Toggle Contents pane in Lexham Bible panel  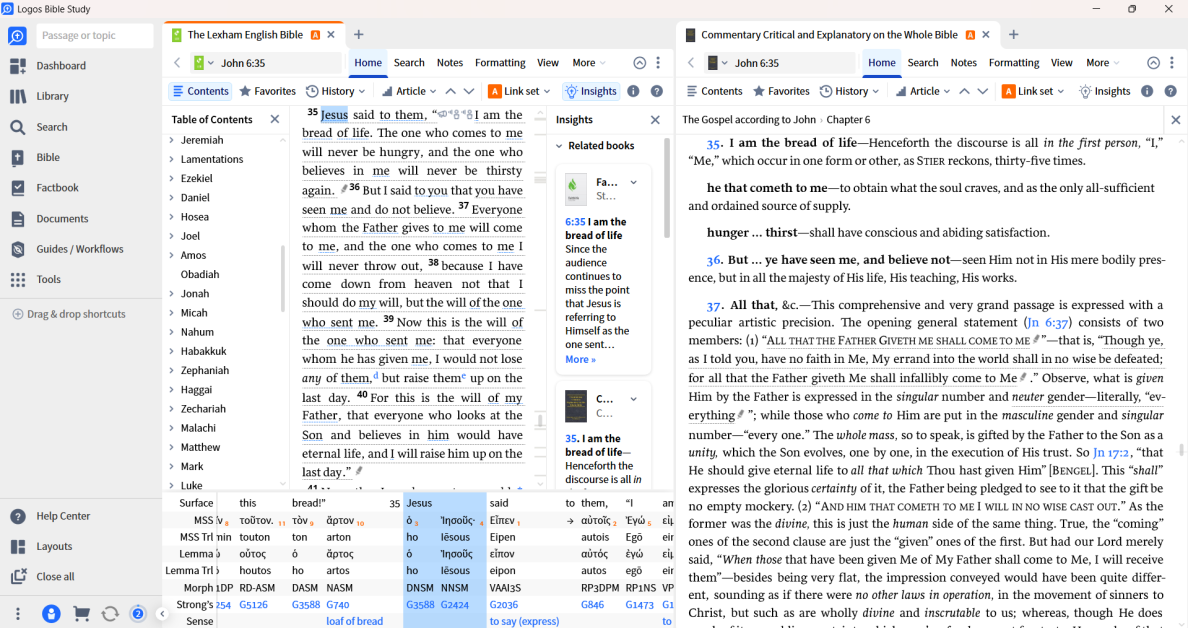200,91
